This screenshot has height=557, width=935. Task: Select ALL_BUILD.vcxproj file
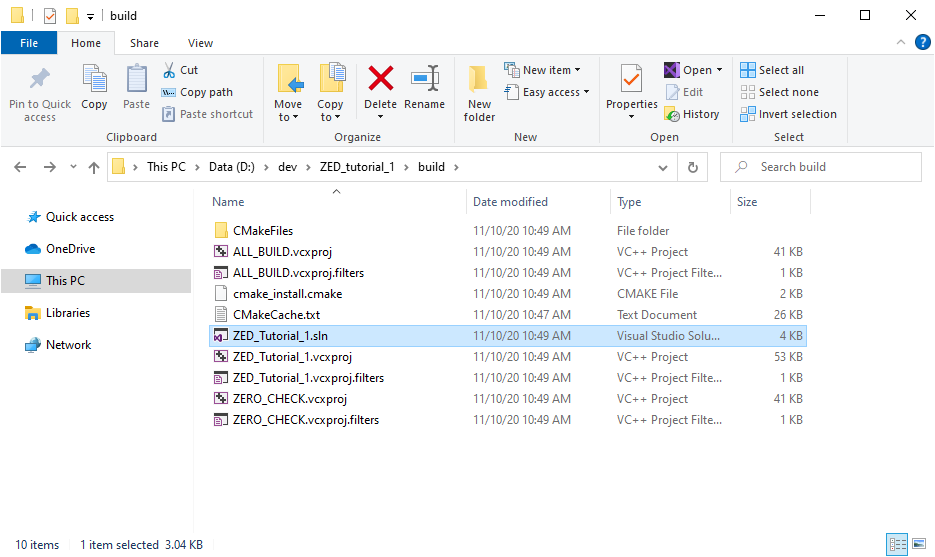(507, 252)
